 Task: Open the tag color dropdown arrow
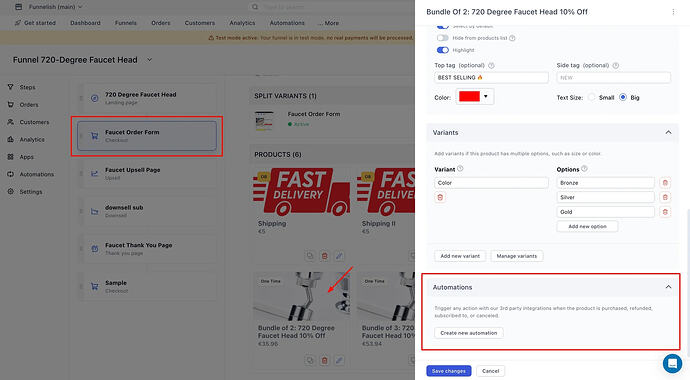pyautogui.click(x=486, y=96)
